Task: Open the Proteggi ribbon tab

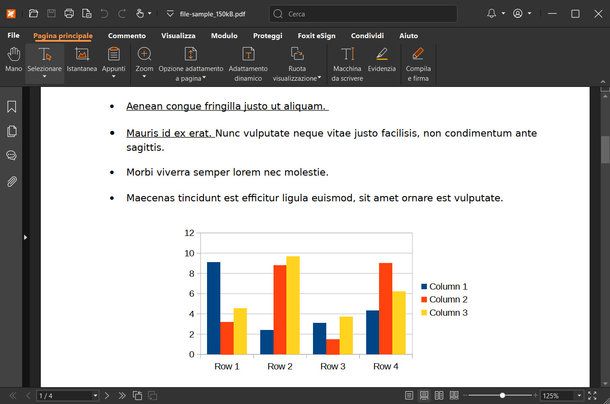Action: pos(267,35)
